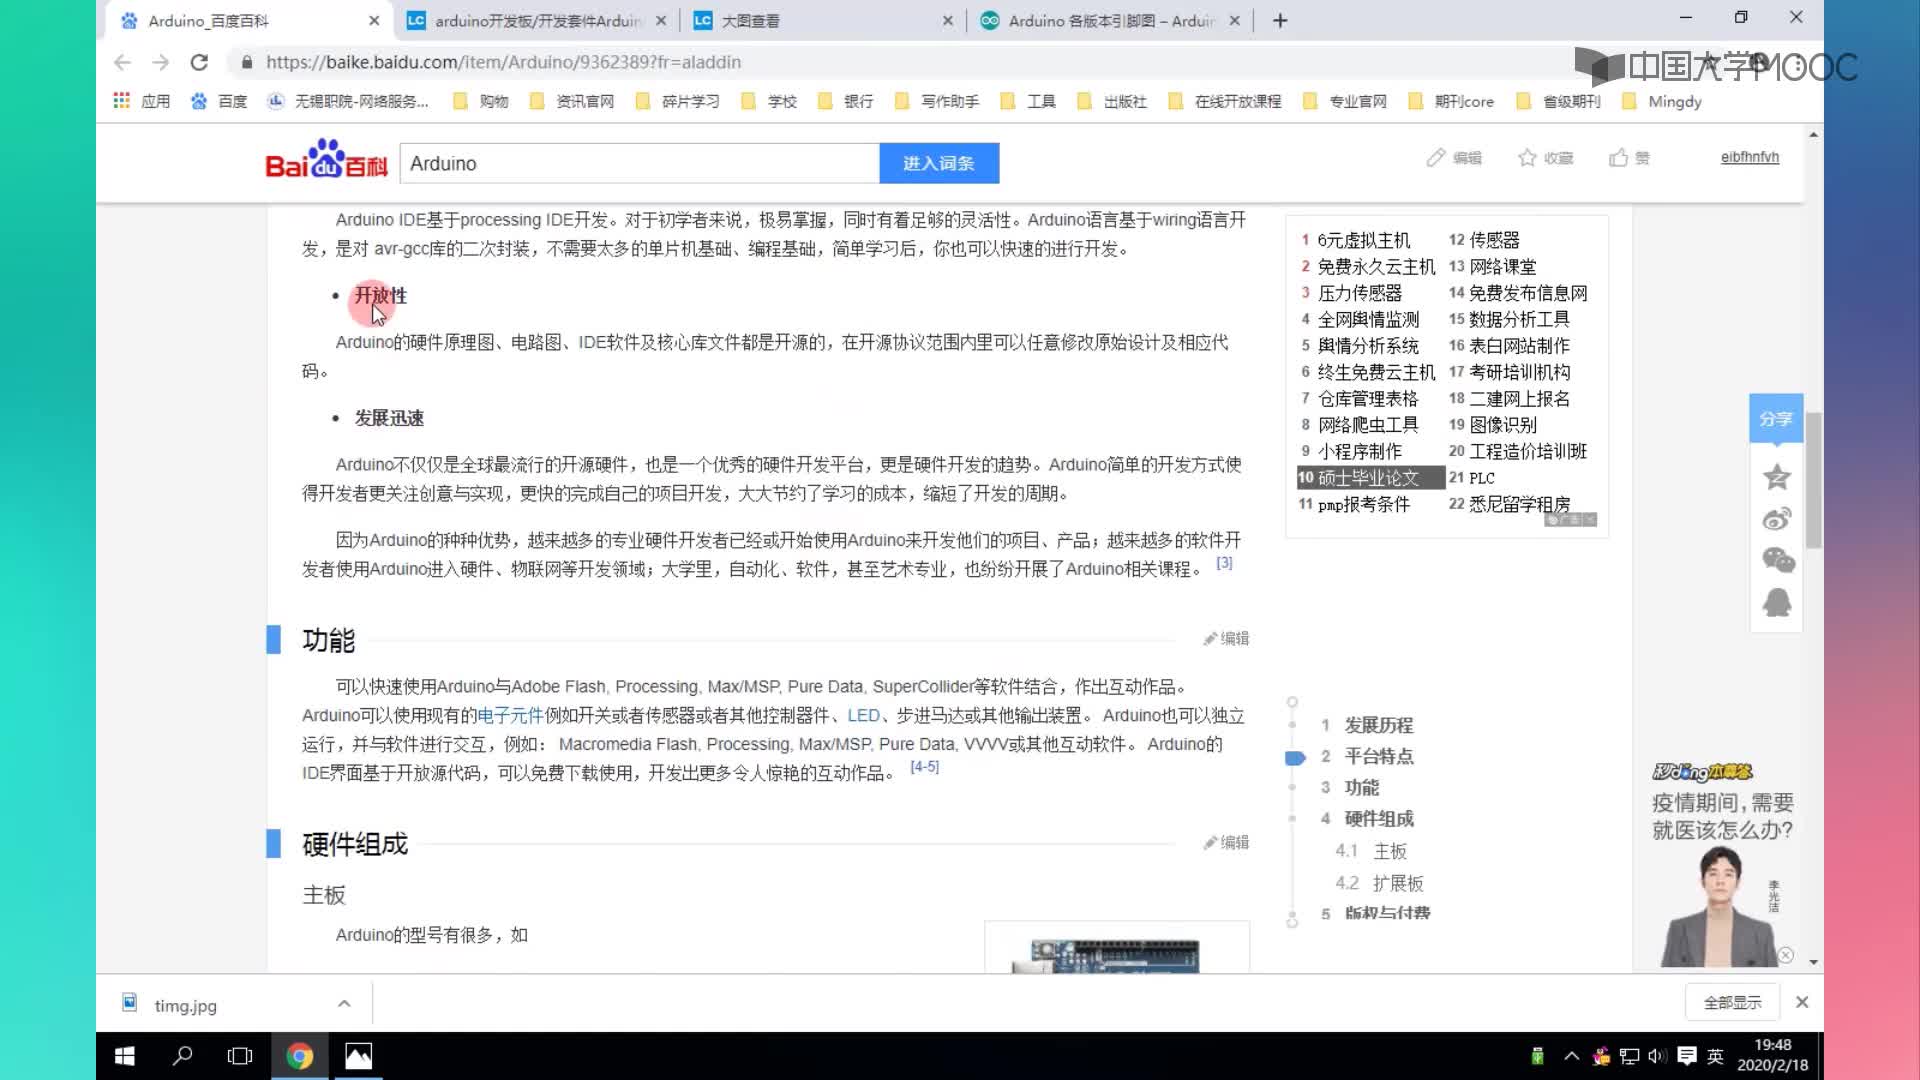Click the address bar URL
The image size is (1920, 1080).
click(503, 62)
